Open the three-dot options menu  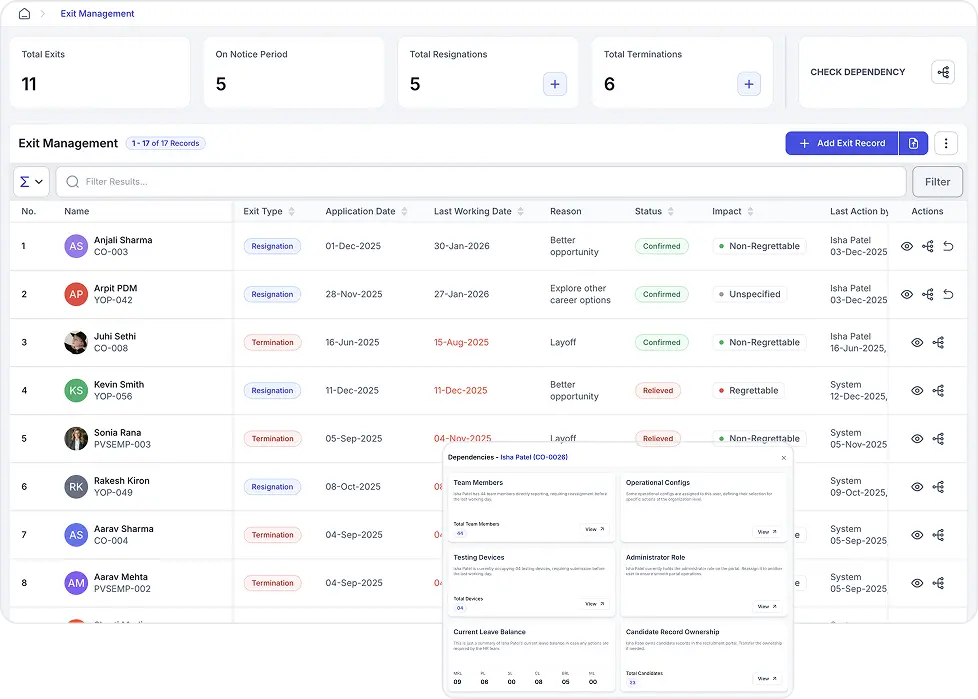point(944,143)
